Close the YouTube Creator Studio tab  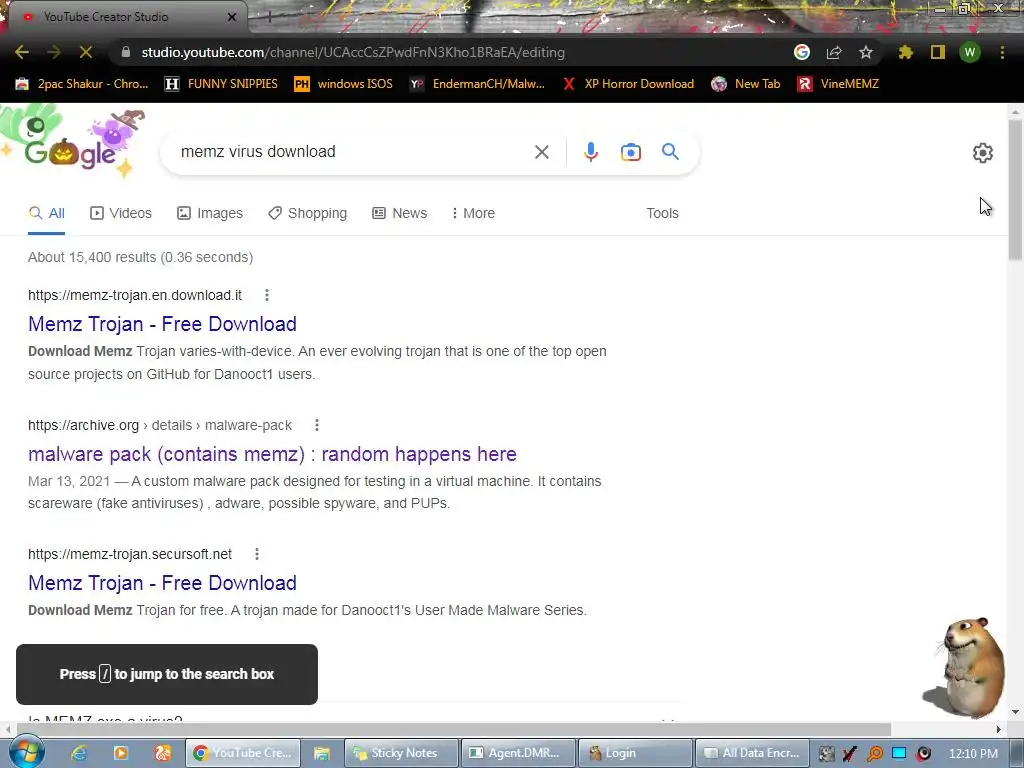[x=232, y=17]
